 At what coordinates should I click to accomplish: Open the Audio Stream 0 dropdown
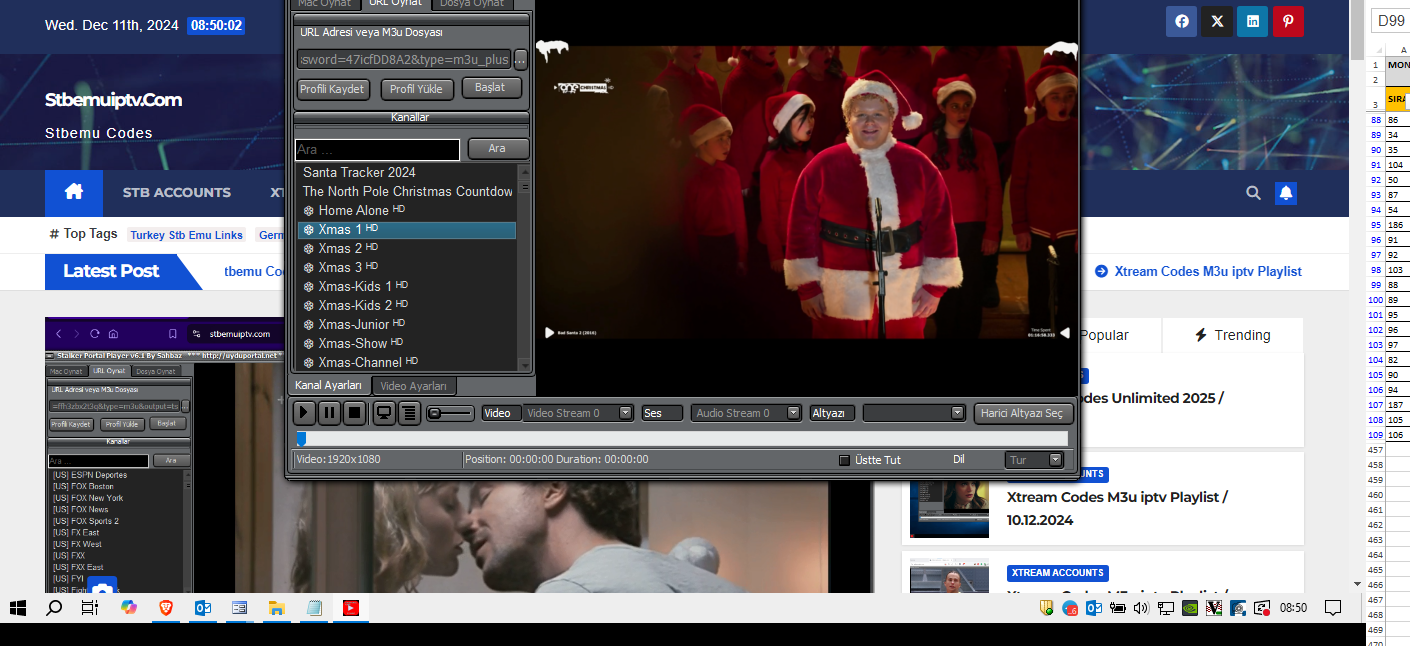pyautogui.click(x=746, y=413)
